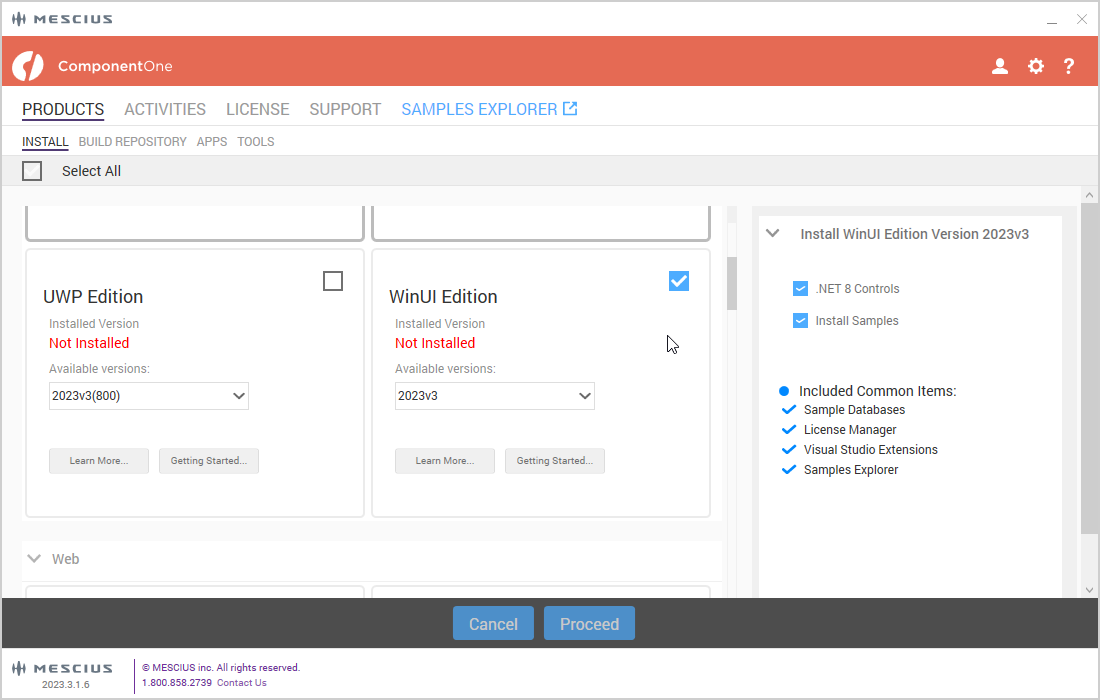
Task: Uncheck the .NET 8 Controls option
Action: click(800, 289)
